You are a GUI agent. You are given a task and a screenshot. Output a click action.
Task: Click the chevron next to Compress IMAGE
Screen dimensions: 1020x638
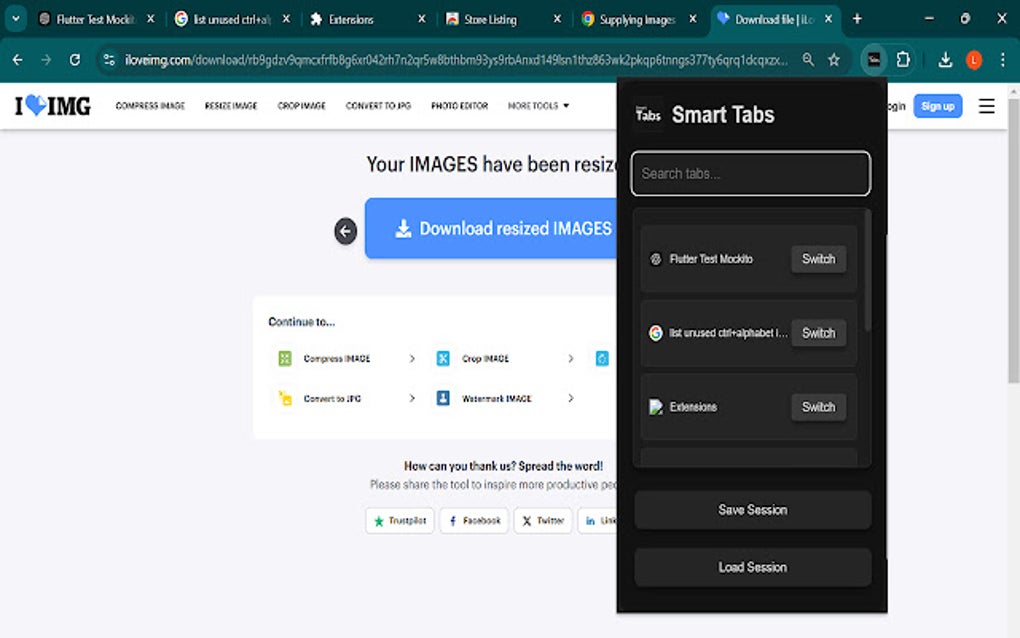(413, 358)
